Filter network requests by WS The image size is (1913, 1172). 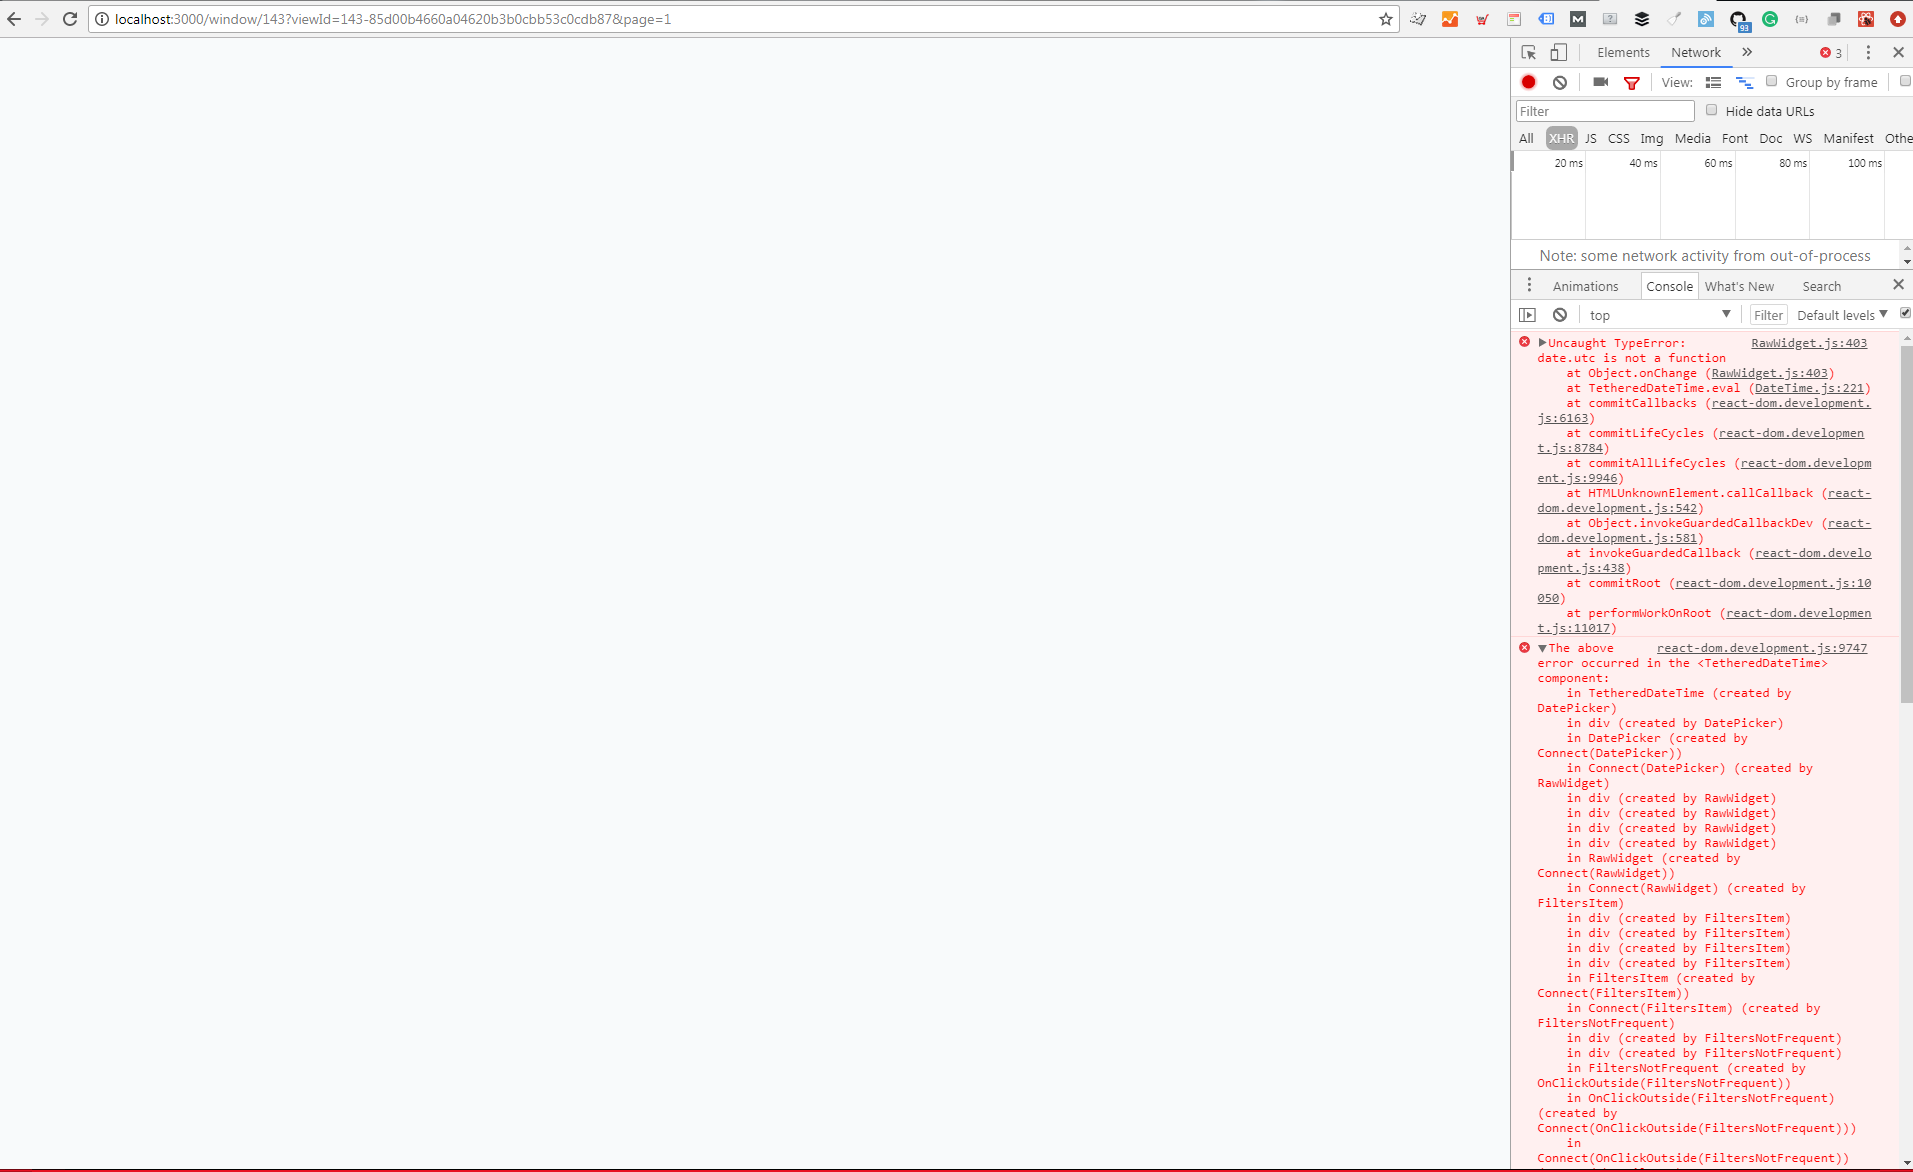pos(1803,138)
